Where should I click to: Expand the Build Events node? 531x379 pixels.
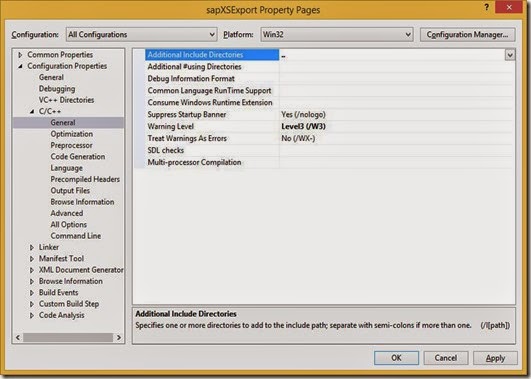(32, 293)
